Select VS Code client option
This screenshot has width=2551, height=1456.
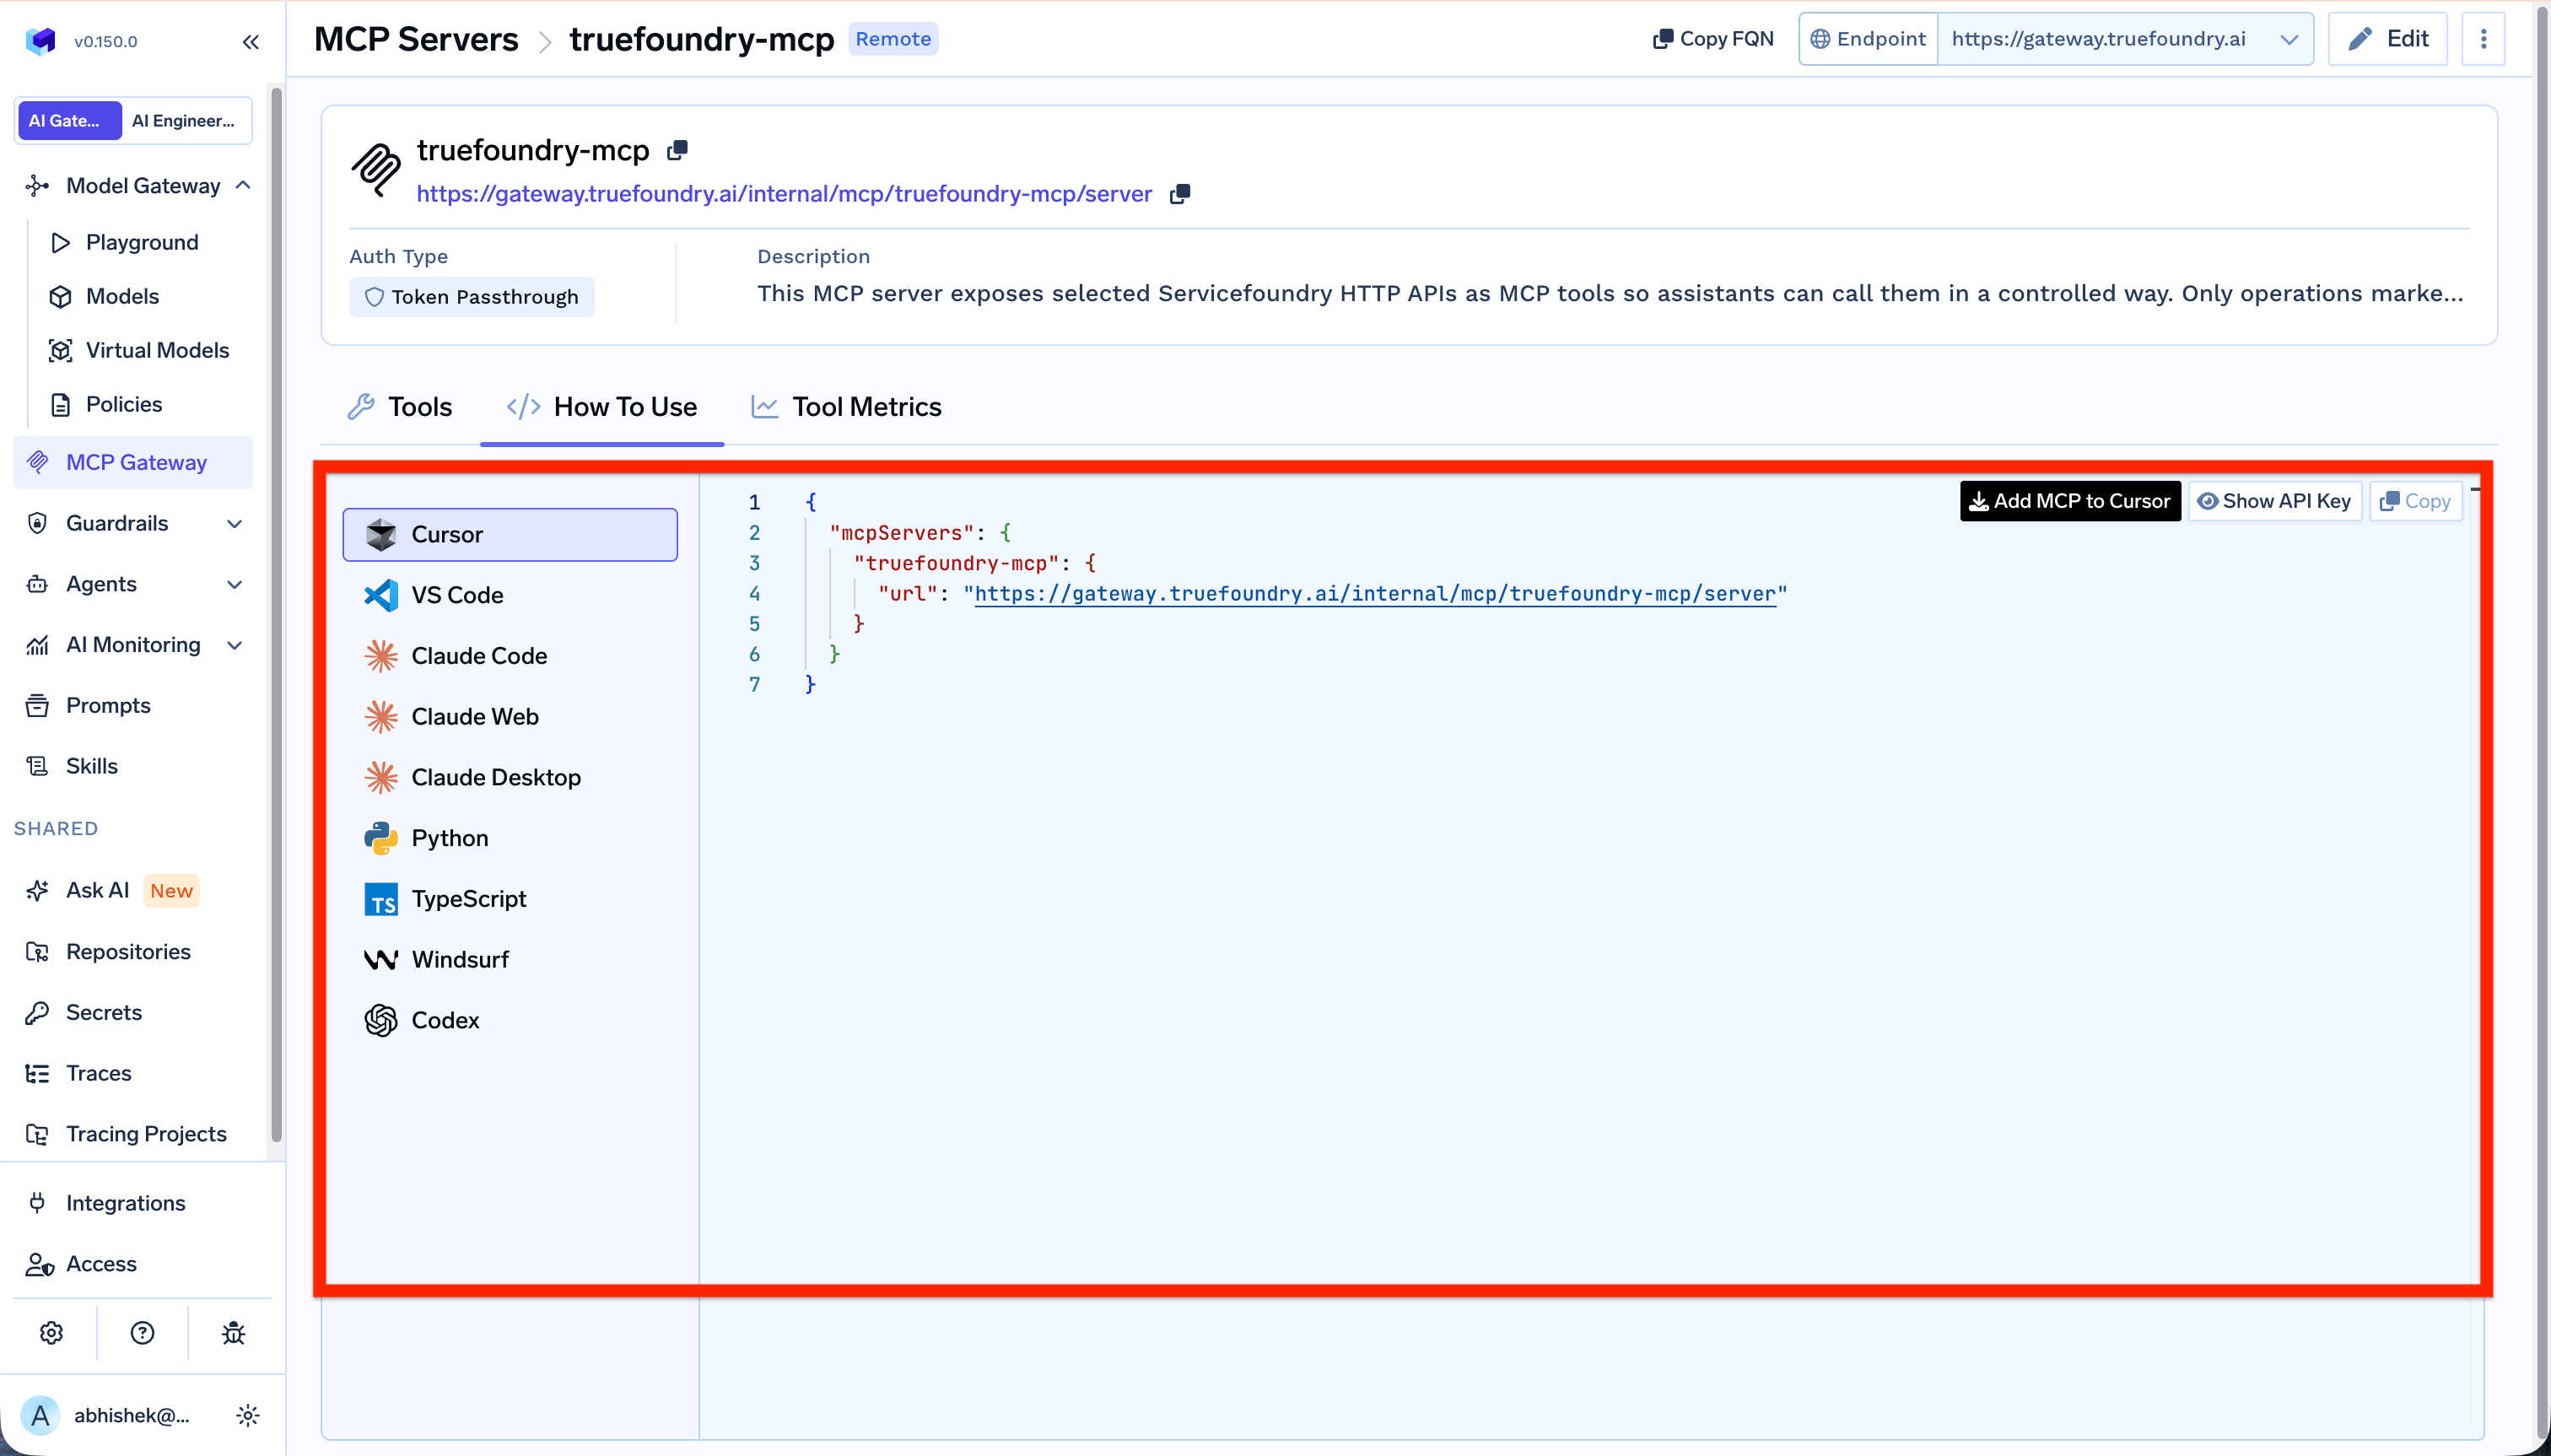tap(510, 595)
